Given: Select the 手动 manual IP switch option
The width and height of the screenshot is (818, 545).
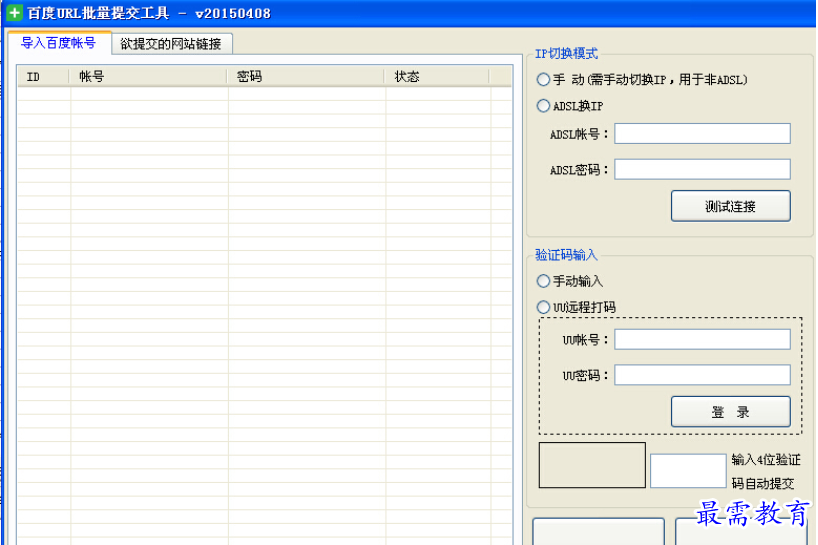Looking at the screenshot, I should coord(543,80).
